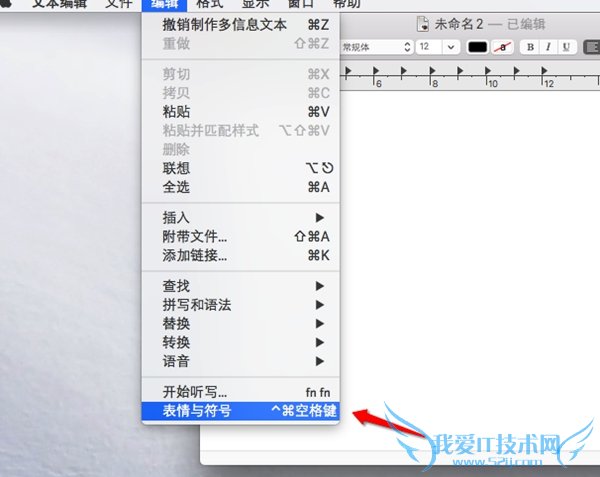
Task: Choose 全选 from the edit menu
Action: point(241,187)
